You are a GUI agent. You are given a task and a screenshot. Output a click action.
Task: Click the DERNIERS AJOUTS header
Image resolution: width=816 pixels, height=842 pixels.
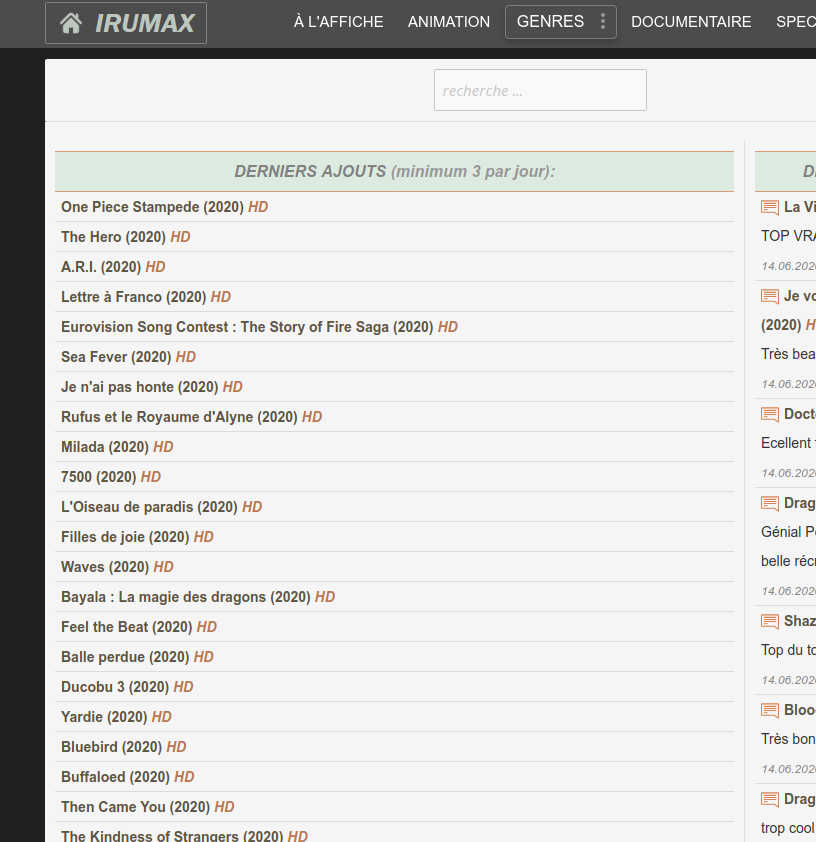(x=395, y=171)
